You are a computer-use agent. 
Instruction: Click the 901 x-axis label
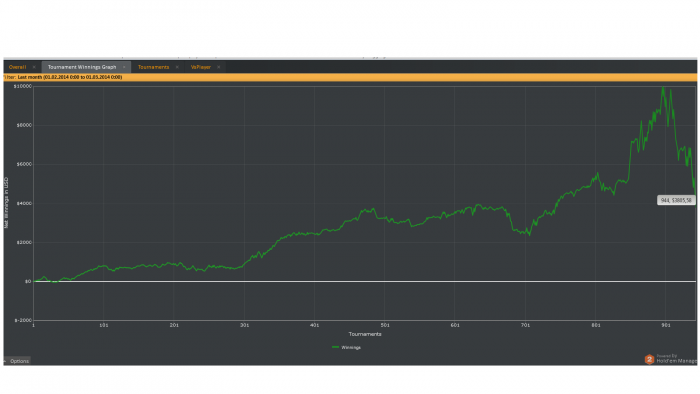[666, 325]
